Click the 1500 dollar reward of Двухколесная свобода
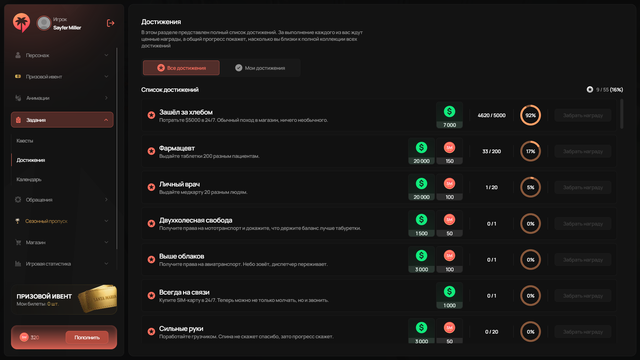Screen dimensions: 640x360 pos(421,224)
